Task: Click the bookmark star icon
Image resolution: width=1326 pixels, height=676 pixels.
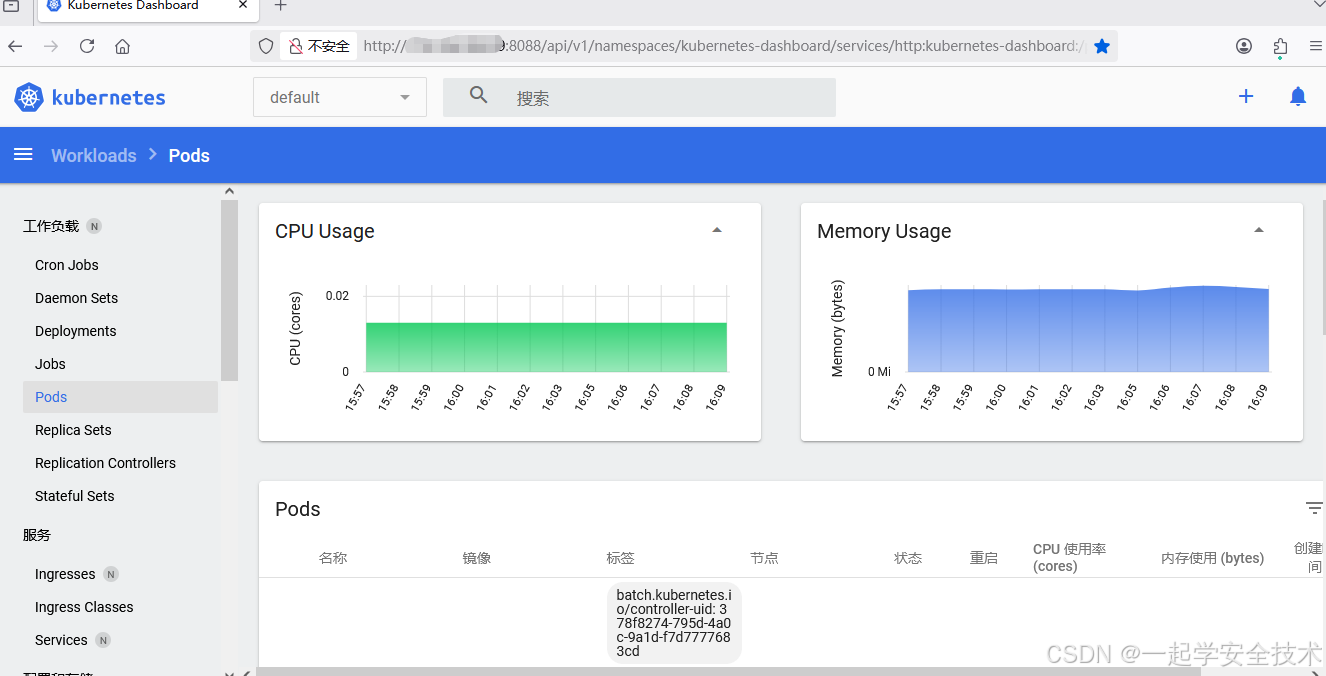Action: coord(1102,46)
